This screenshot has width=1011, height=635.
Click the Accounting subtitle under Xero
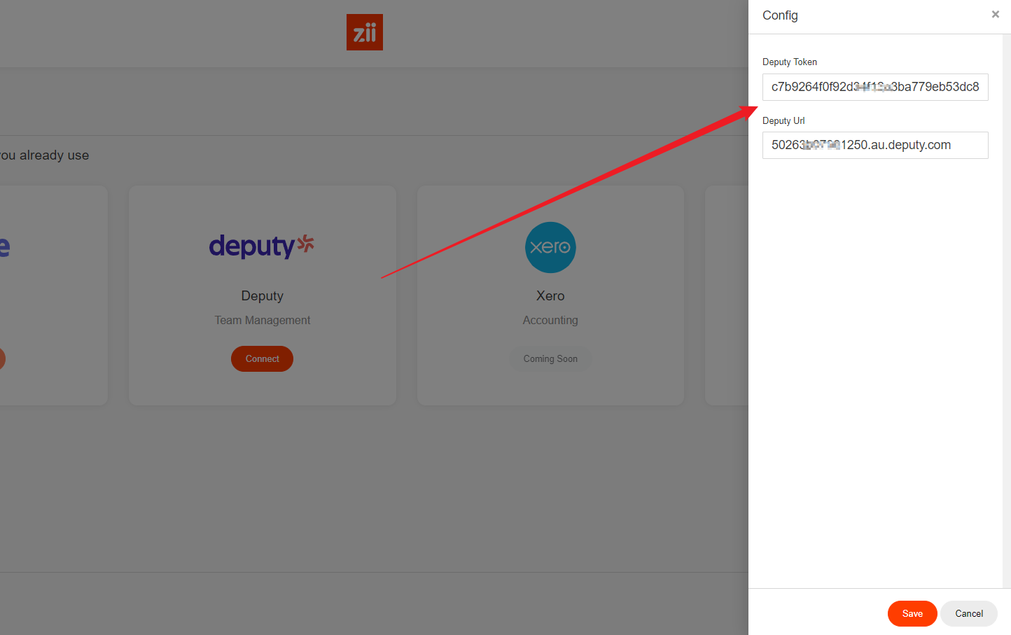(550, 320)
